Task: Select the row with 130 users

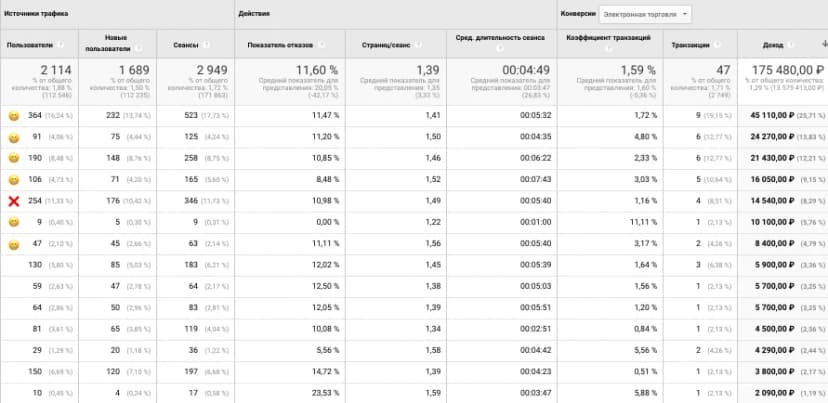Action: 414,265
